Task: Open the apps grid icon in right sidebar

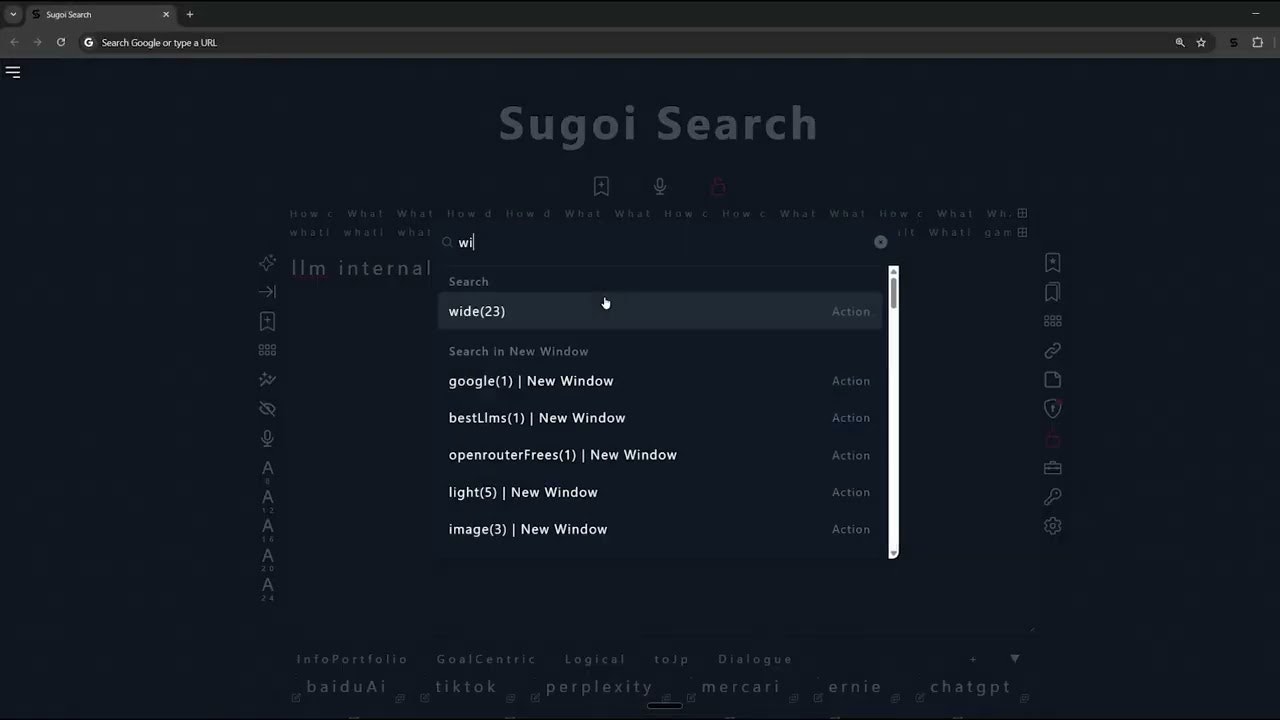Action: click(1052, 321)
